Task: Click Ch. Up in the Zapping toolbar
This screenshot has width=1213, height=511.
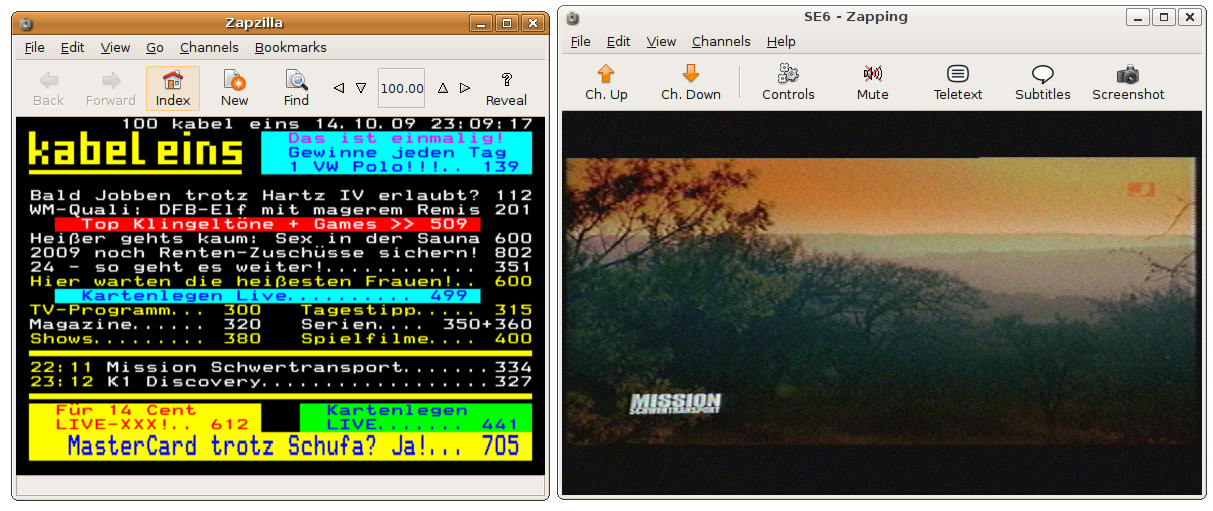Action: (x=606, y=83)
